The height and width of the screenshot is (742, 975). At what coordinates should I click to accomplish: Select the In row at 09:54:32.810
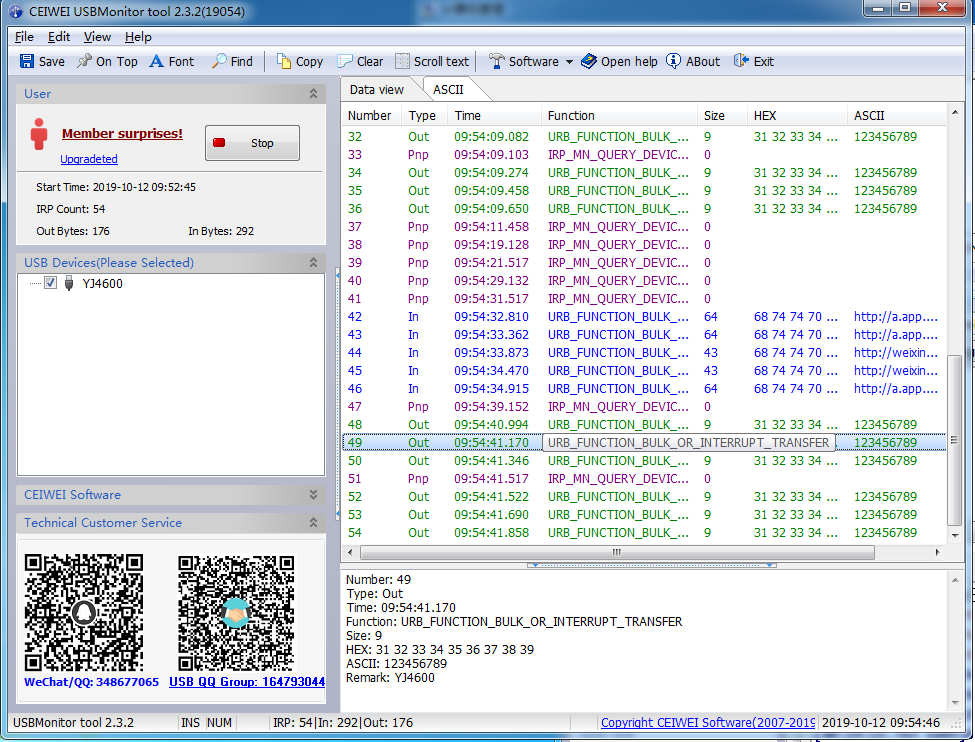(644, 317)
